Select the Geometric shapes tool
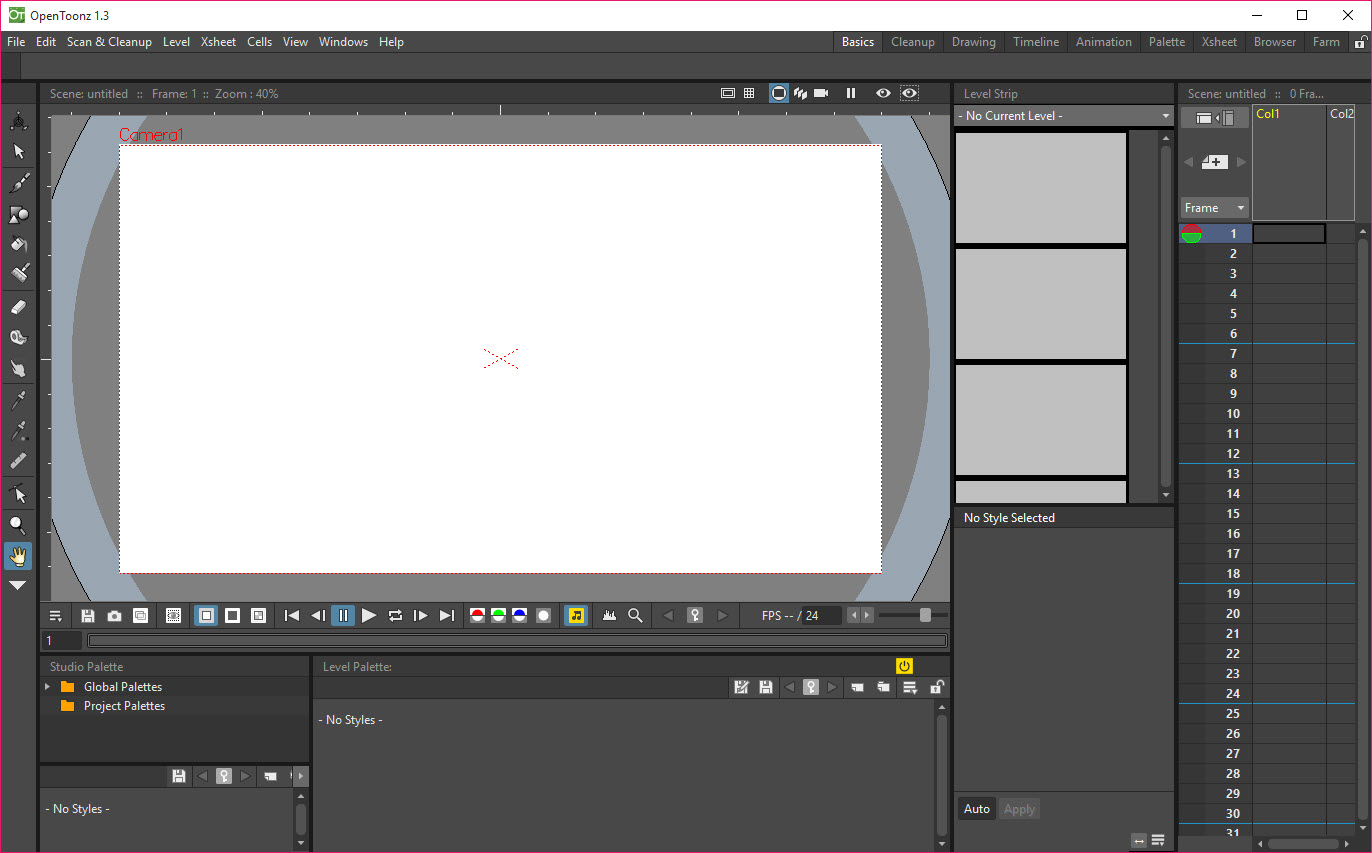Viewport: 1372px width, 853px height. 19,214
